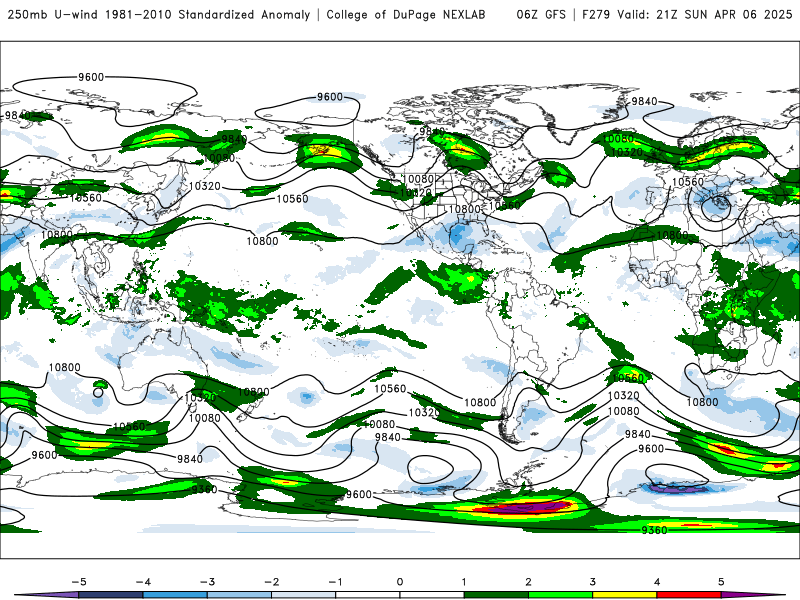Click the purple below -5 colorbar arrow end

[48, 595]
